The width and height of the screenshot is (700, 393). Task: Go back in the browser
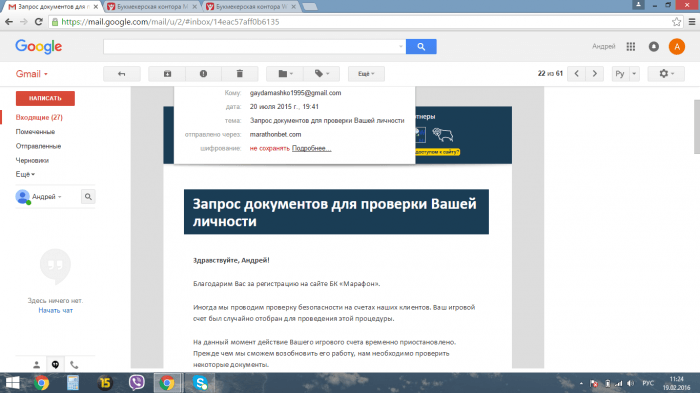tap(9, 21)
